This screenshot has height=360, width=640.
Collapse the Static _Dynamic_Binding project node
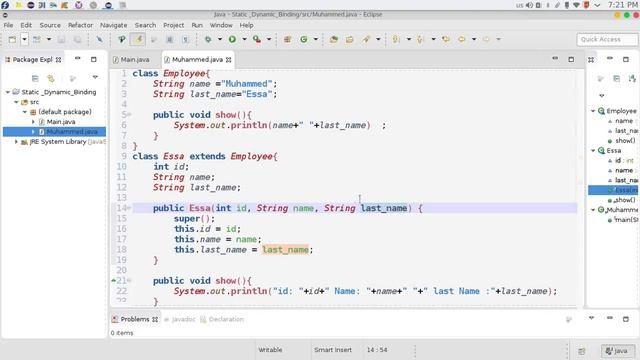(x=8, y=92)
